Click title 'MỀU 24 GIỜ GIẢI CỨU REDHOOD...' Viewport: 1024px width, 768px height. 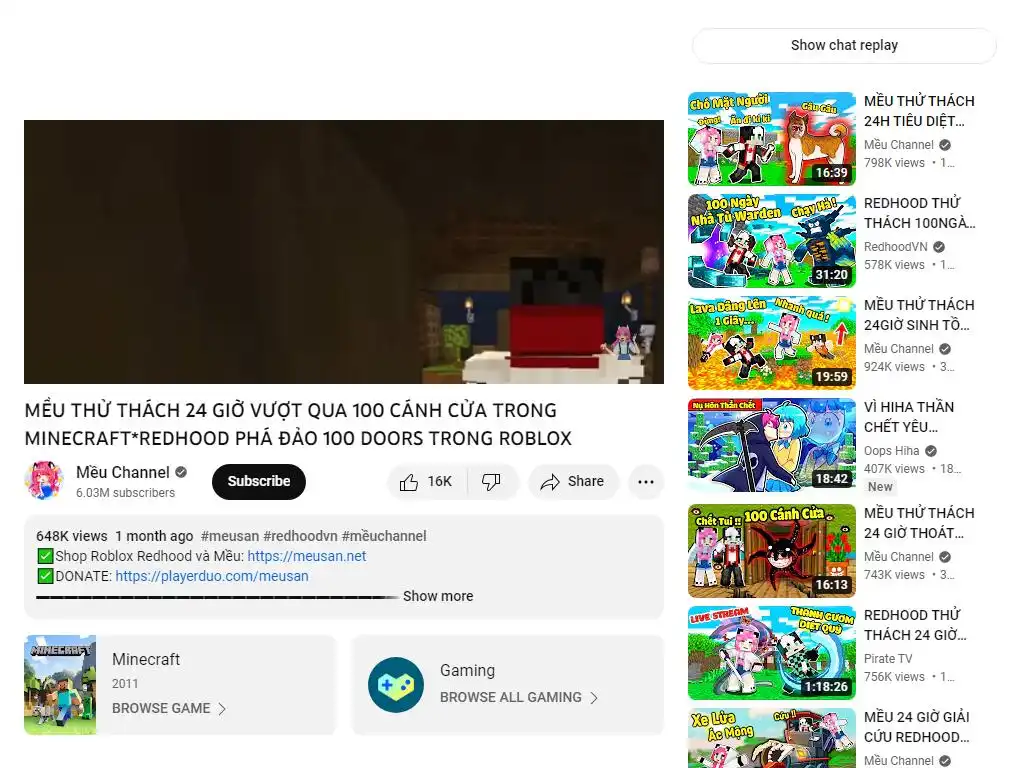coord(917,727)
